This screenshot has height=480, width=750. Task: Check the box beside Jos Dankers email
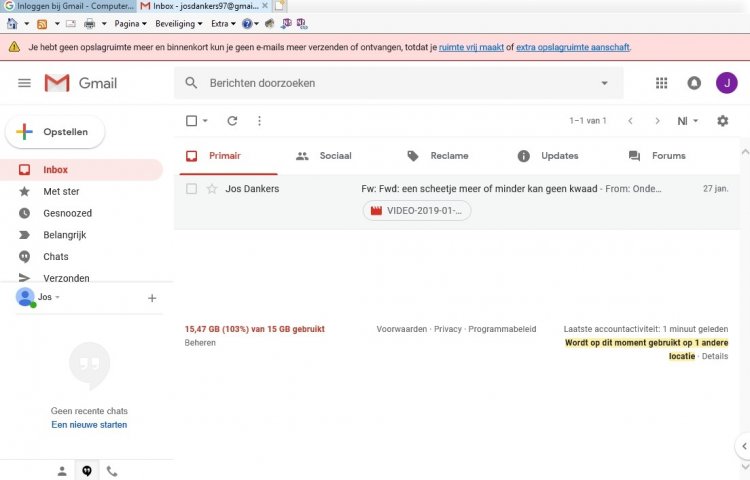192,189
